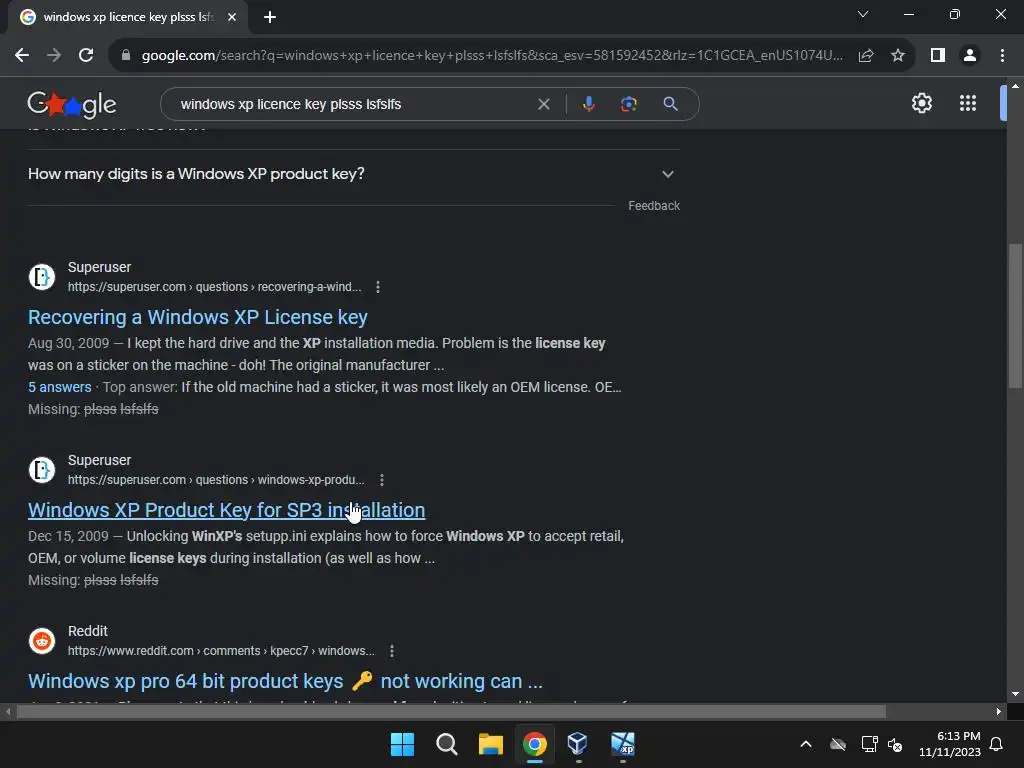Open tab search dropdown arrow
The image size is (1024, 768).
[x=863, y=14]
